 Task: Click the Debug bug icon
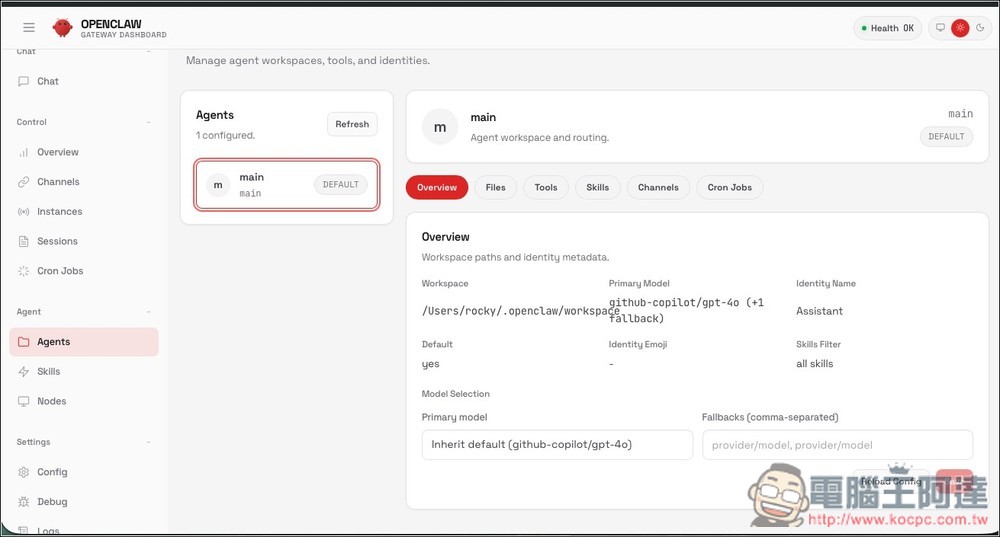pyautogui.click(x=24, y=502)
